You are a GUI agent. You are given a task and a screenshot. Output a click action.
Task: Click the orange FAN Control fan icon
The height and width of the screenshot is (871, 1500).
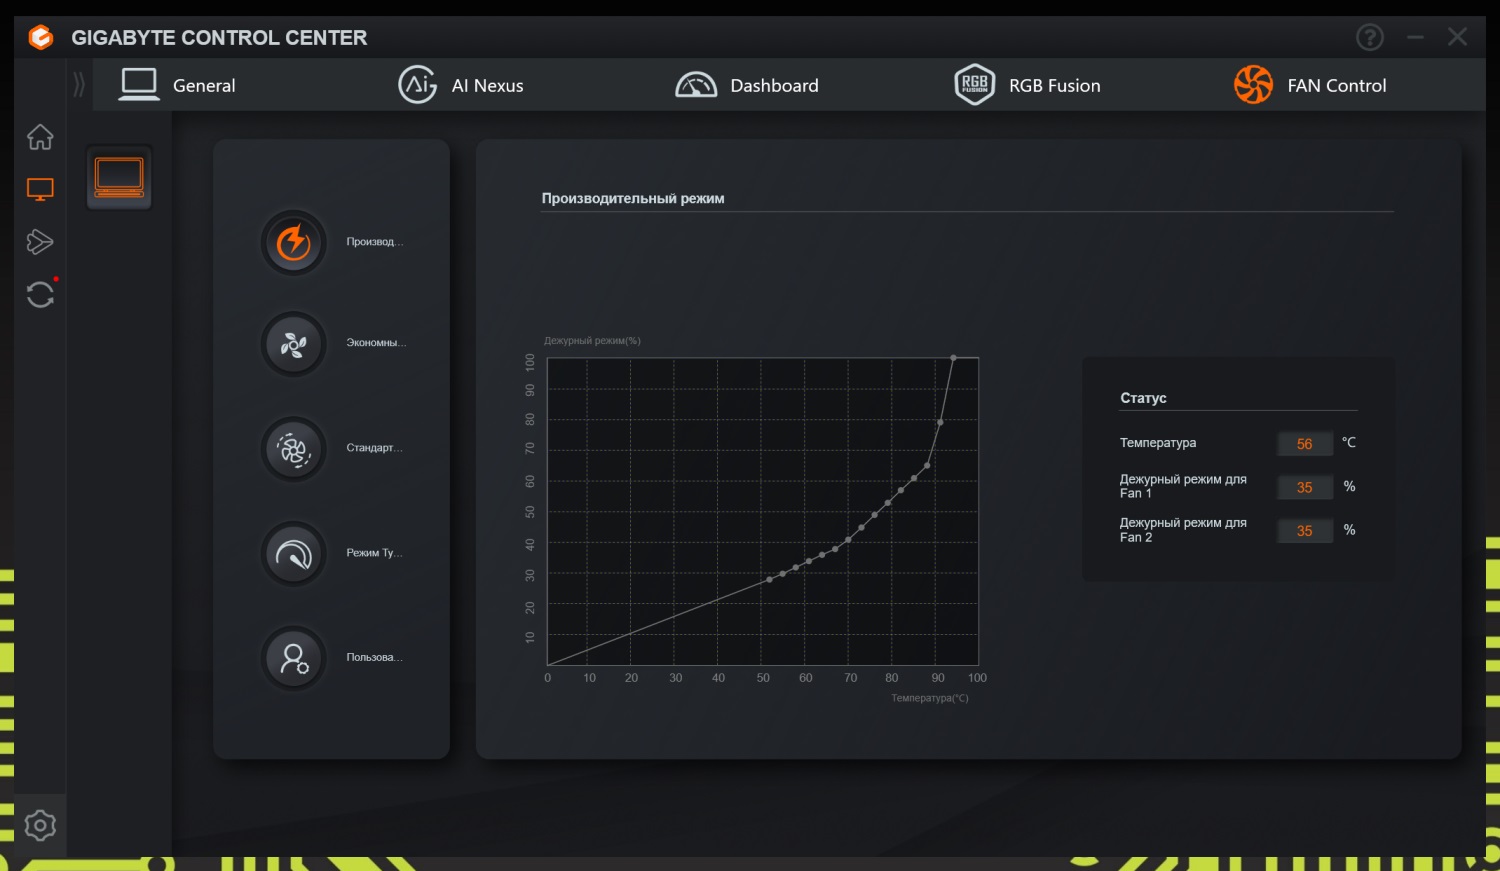(1253, 85)
